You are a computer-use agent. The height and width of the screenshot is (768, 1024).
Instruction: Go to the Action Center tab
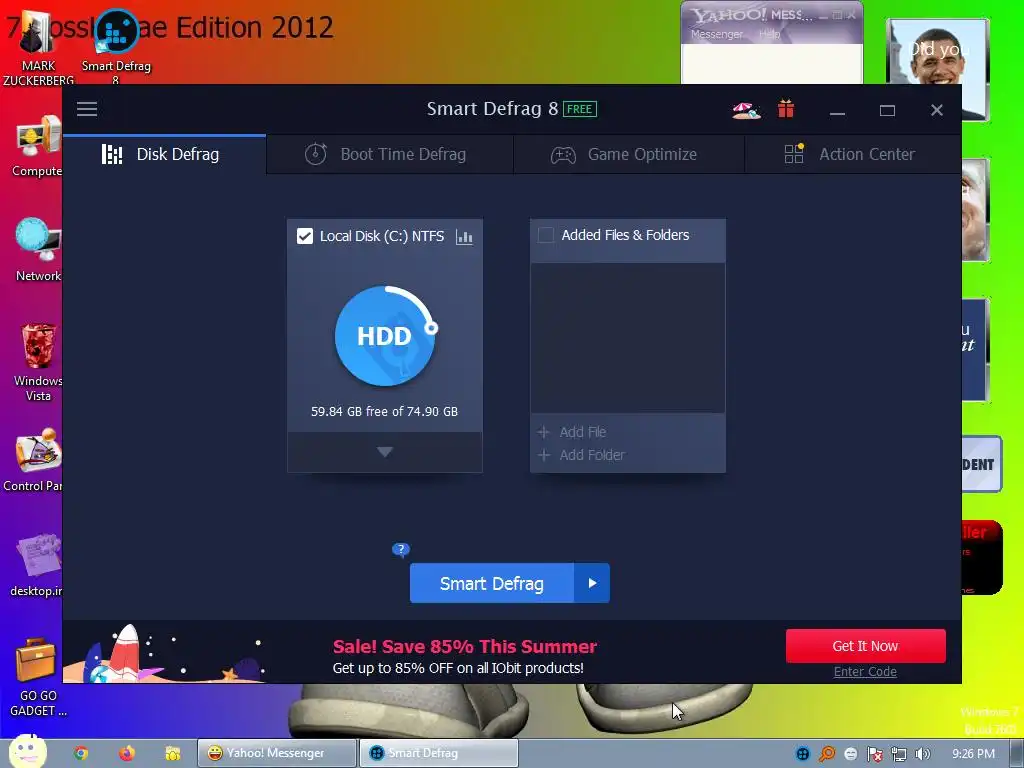coord(852,154)
